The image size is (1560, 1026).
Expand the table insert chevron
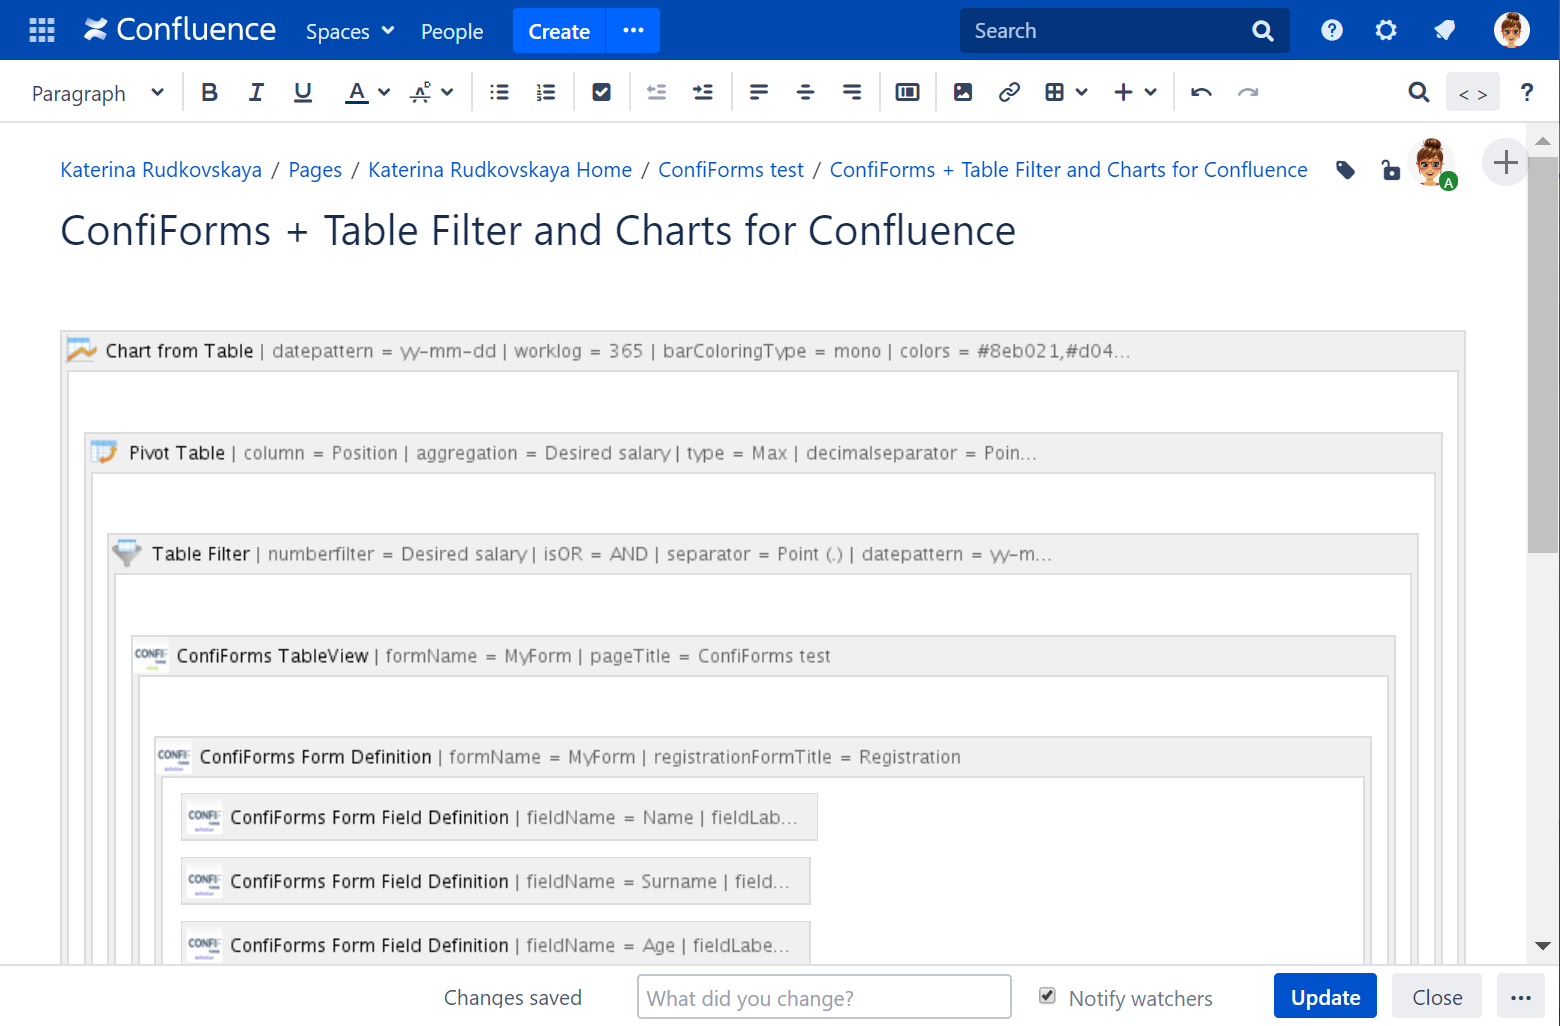[1082, 91]
